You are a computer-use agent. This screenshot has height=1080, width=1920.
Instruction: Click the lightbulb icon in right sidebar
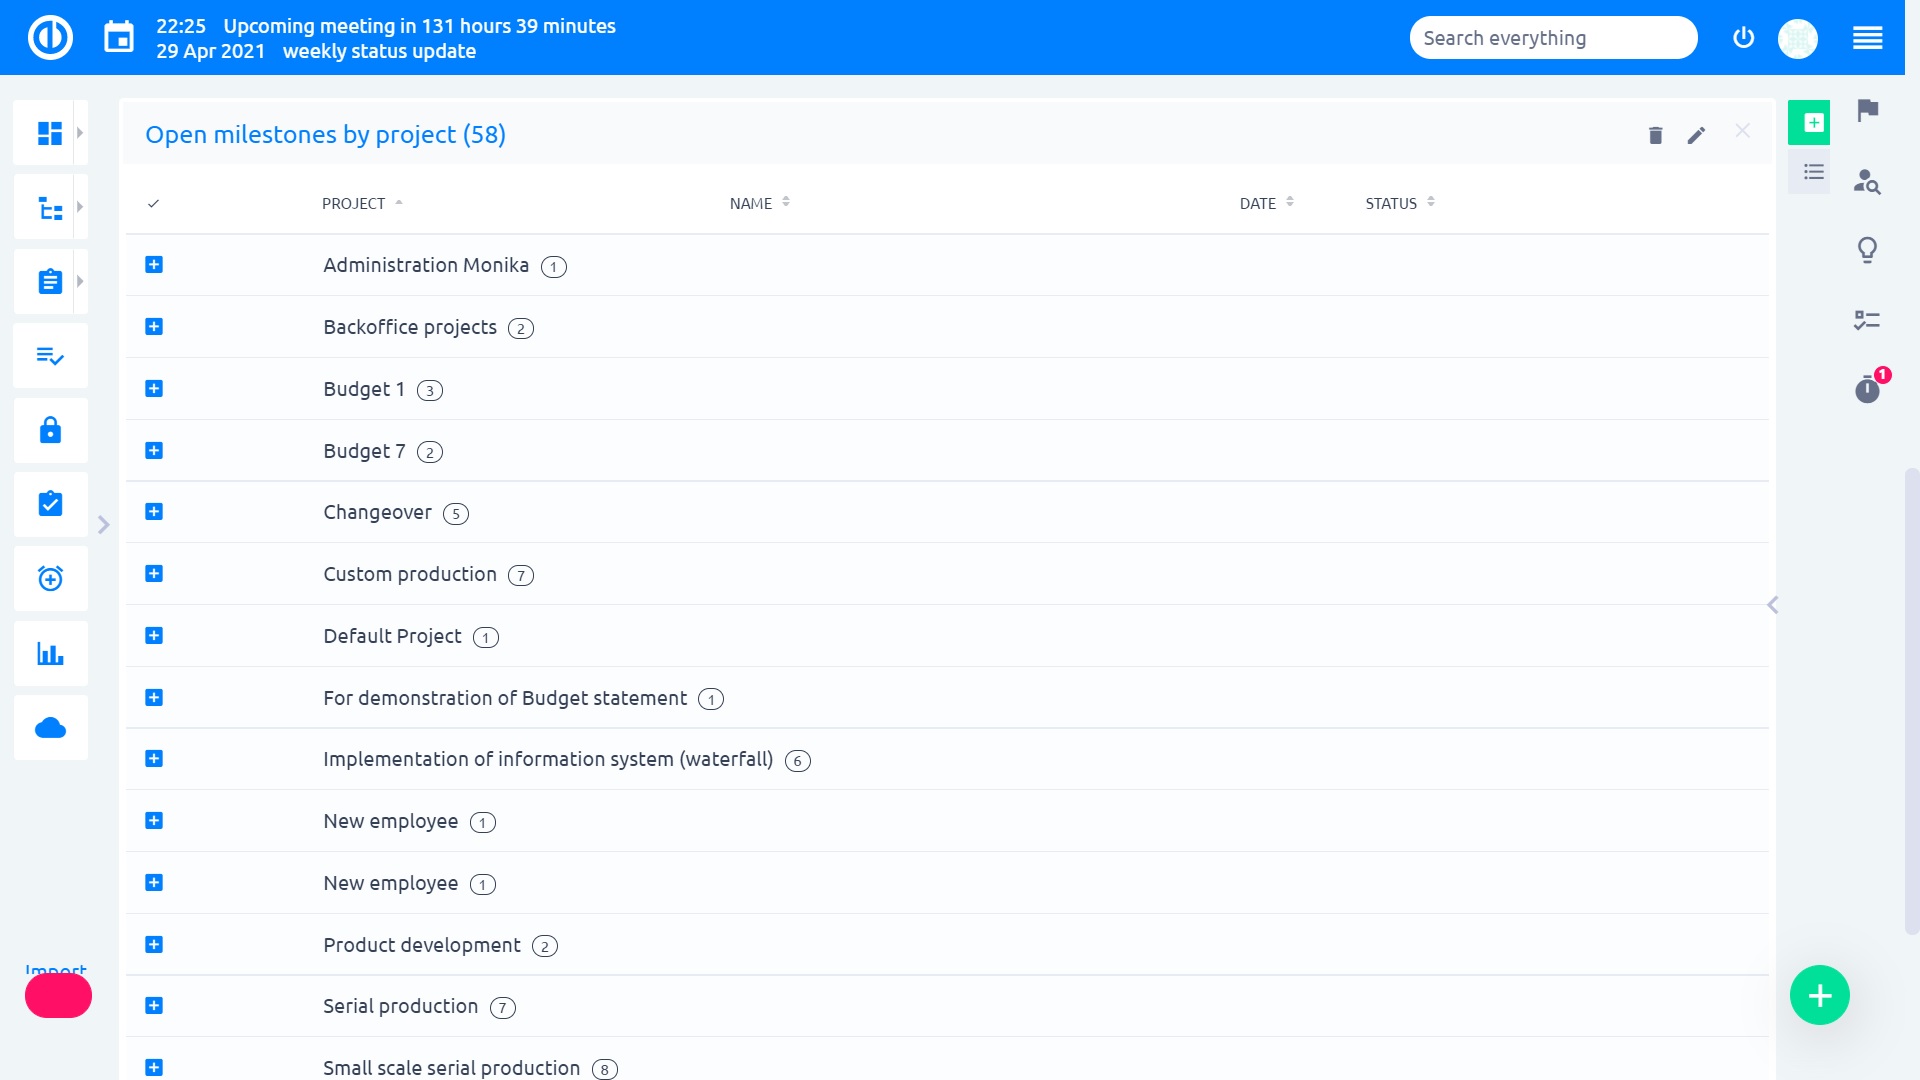click(1867, 249)
